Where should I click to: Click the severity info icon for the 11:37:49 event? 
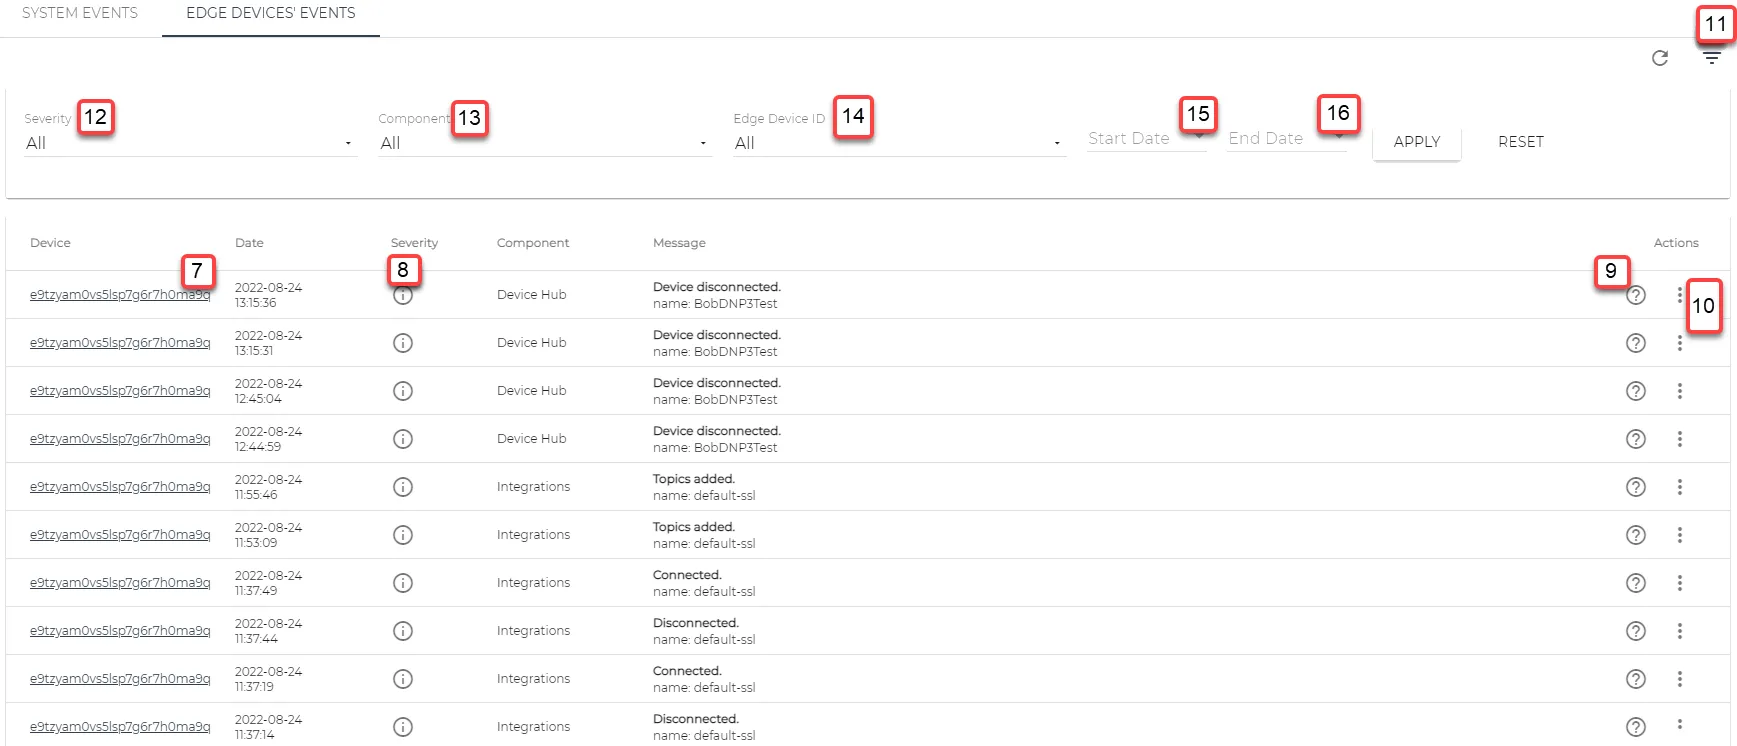tap(403, 583)
